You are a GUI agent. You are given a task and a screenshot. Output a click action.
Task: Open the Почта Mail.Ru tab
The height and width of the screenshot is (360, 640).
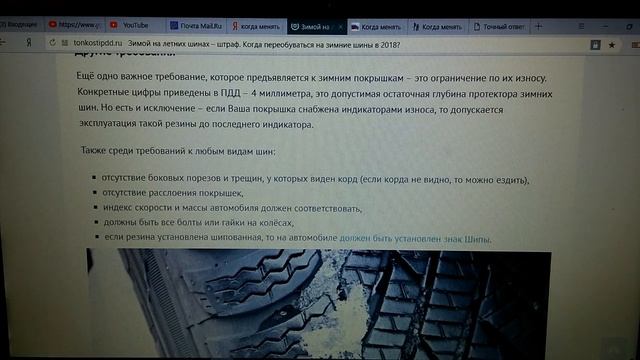pos(196,26)
